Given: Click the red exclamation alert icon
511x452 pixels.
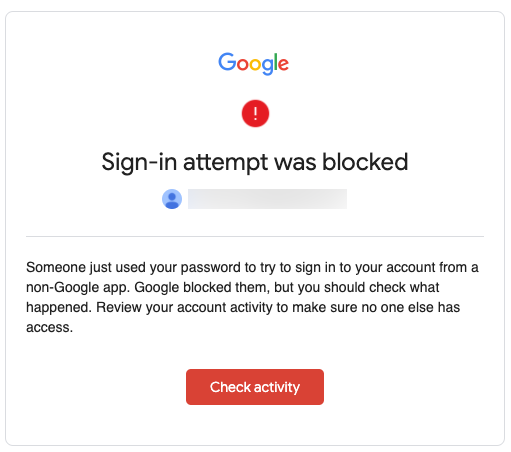Looking at the screenshot, I should tap(255, 113).
